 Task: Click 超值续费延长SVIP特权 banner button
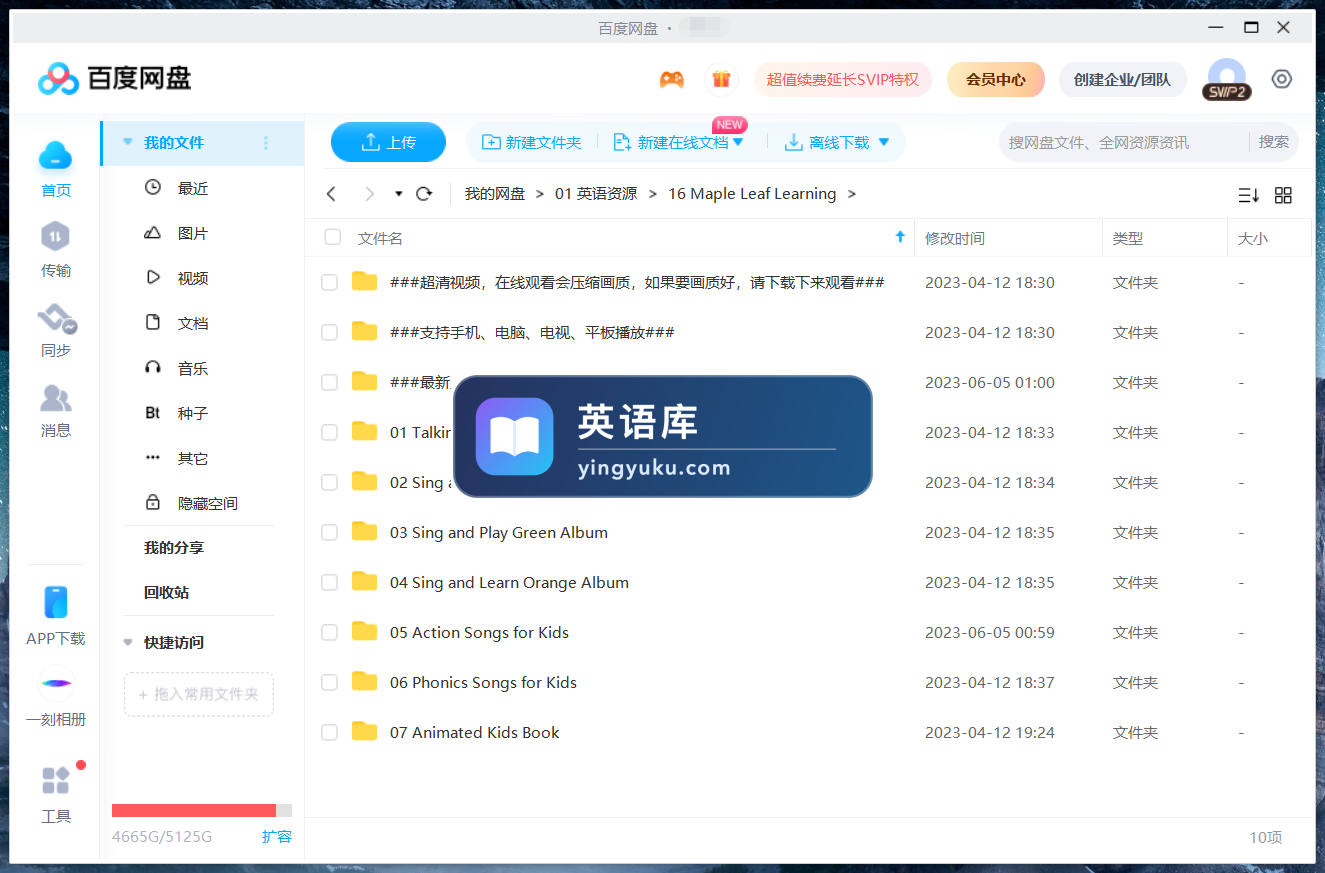[843, 79]
